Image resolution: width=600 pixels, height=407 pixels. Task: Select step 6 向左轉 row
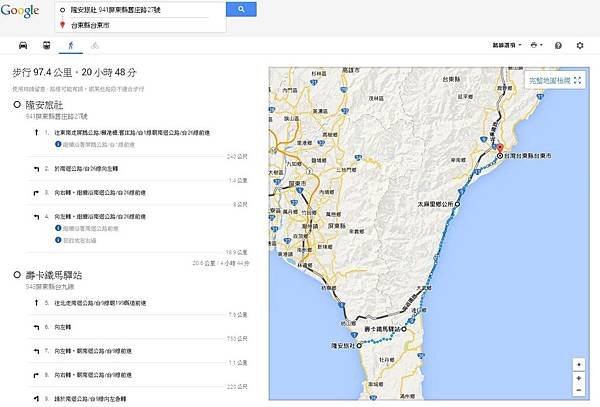pos(62,327)
